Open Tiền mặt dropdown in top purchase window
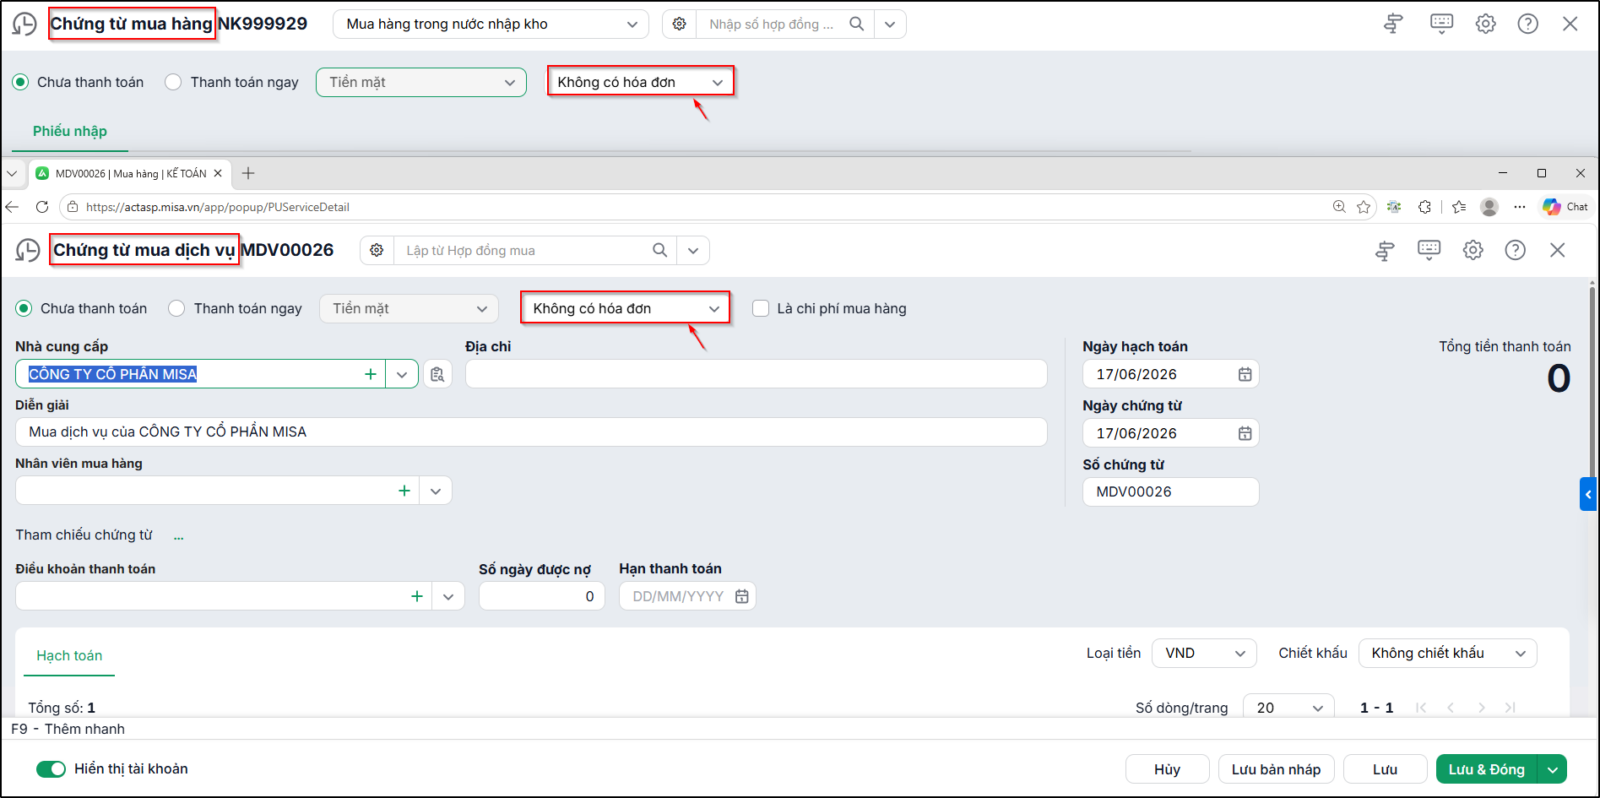 [421, 82]
